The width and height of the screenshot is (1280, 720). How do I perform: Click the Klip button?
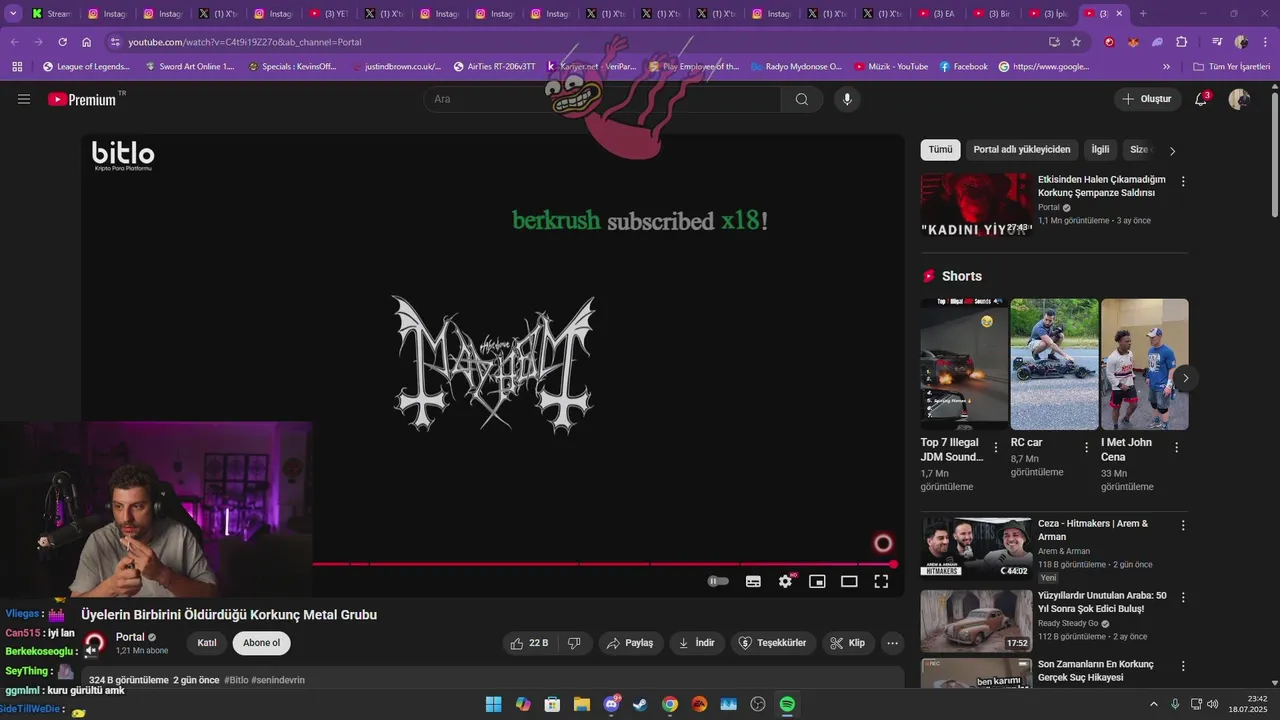pos(848,643)
